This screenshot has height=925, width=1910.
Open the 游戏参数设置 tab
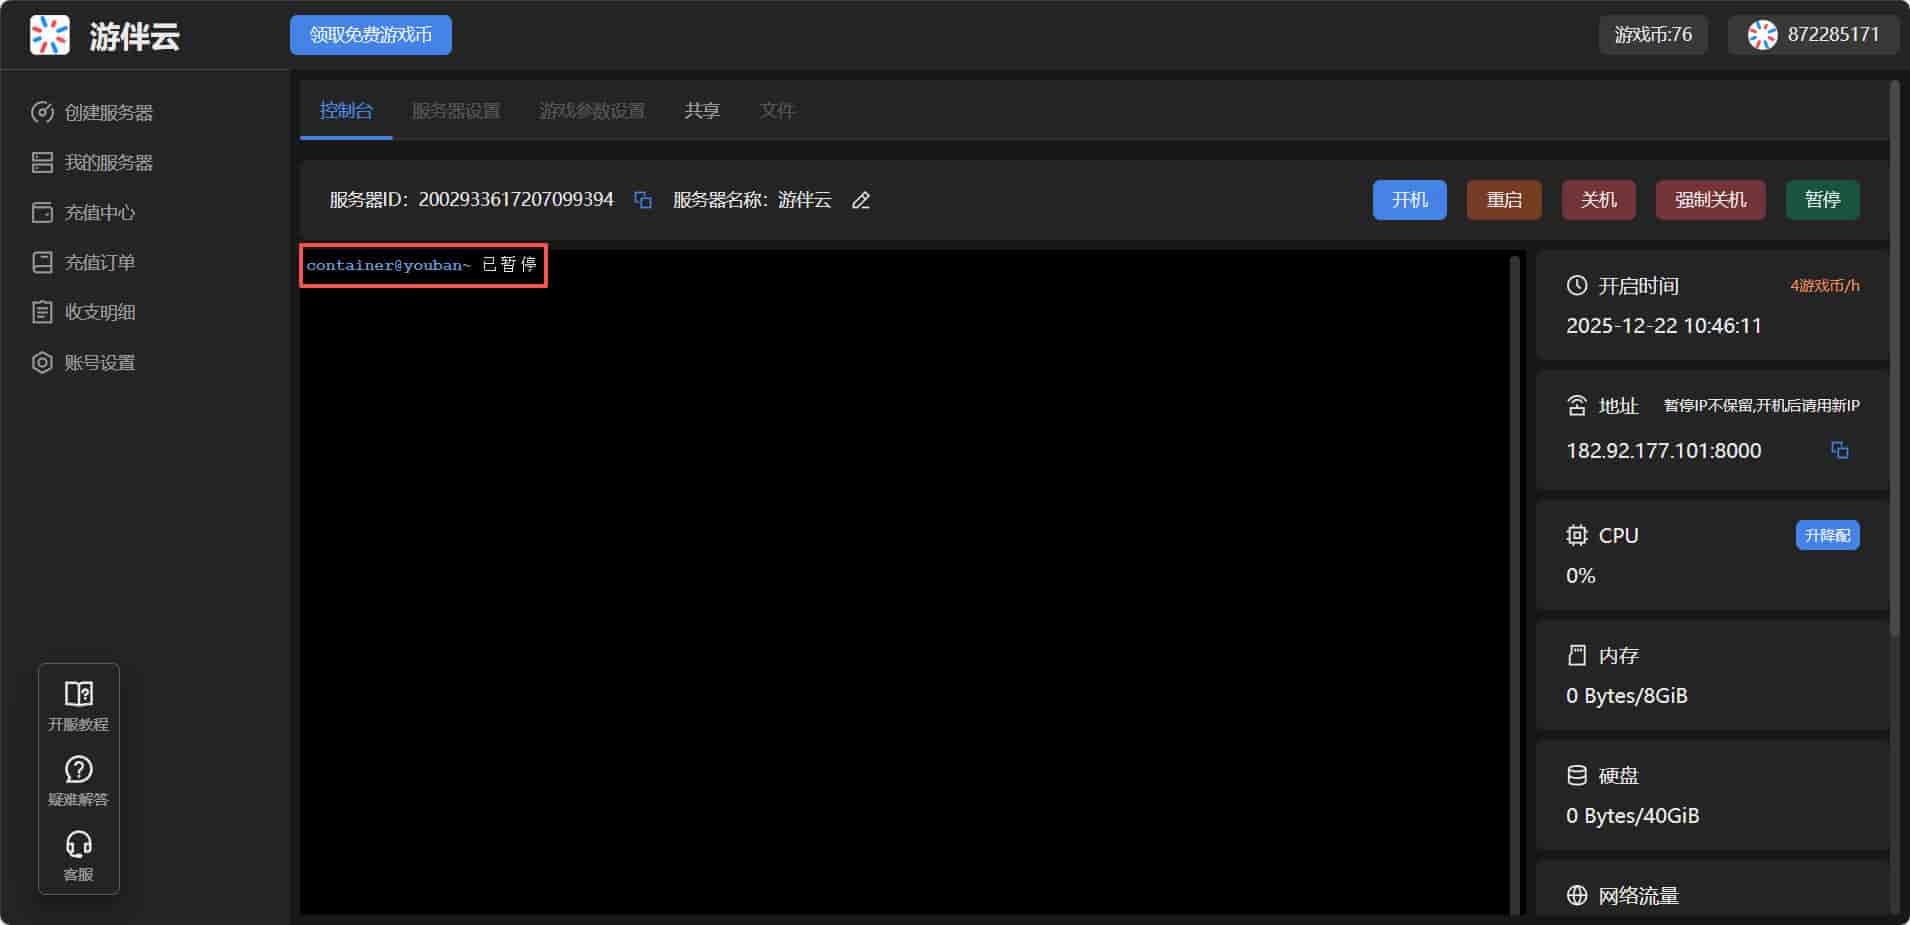tap(592, 111)
